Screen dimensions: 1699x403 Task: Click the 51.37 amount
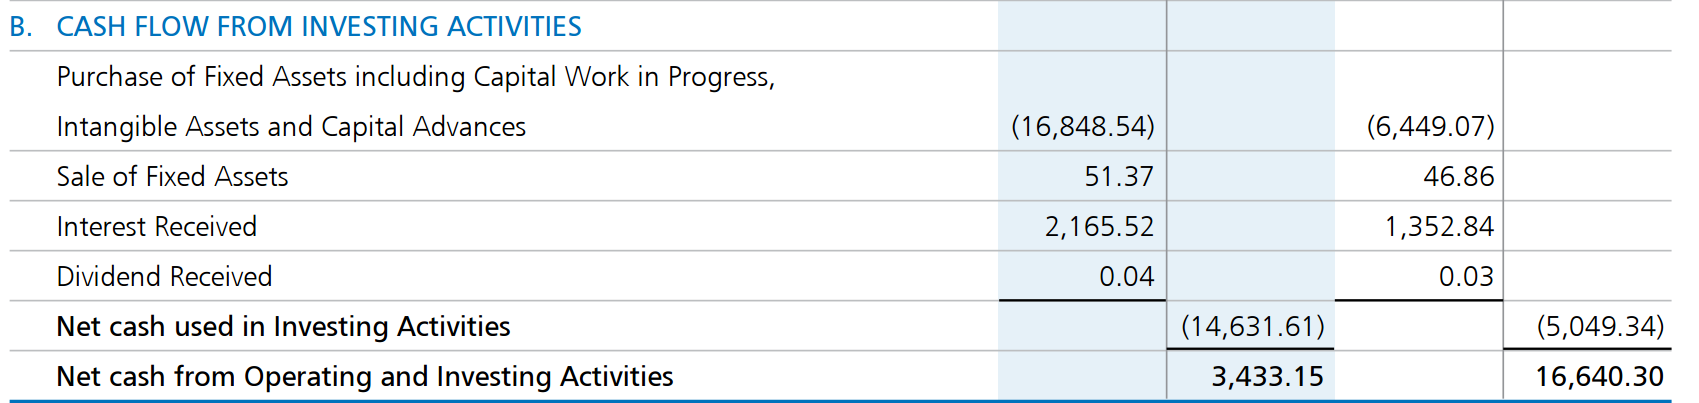pyautogui.click(x=1119, y=177)
